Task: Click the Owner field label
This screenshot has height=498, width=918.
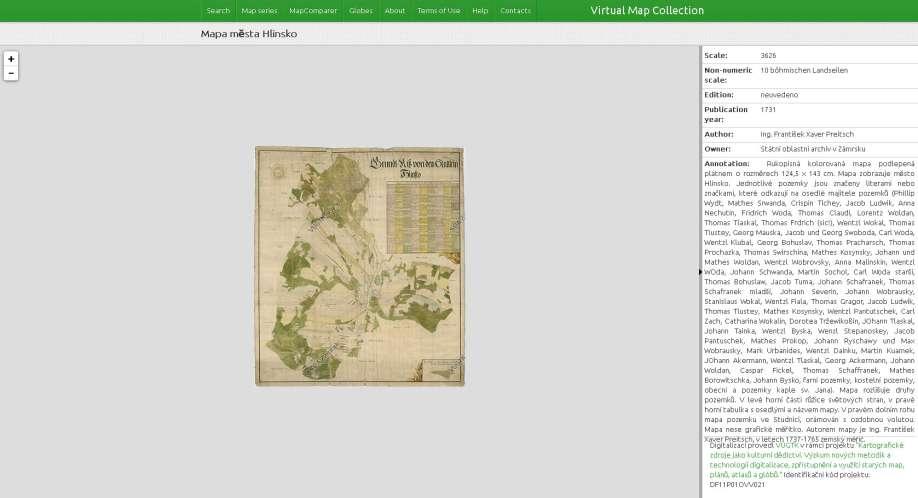Action: [x=717, y=149]
